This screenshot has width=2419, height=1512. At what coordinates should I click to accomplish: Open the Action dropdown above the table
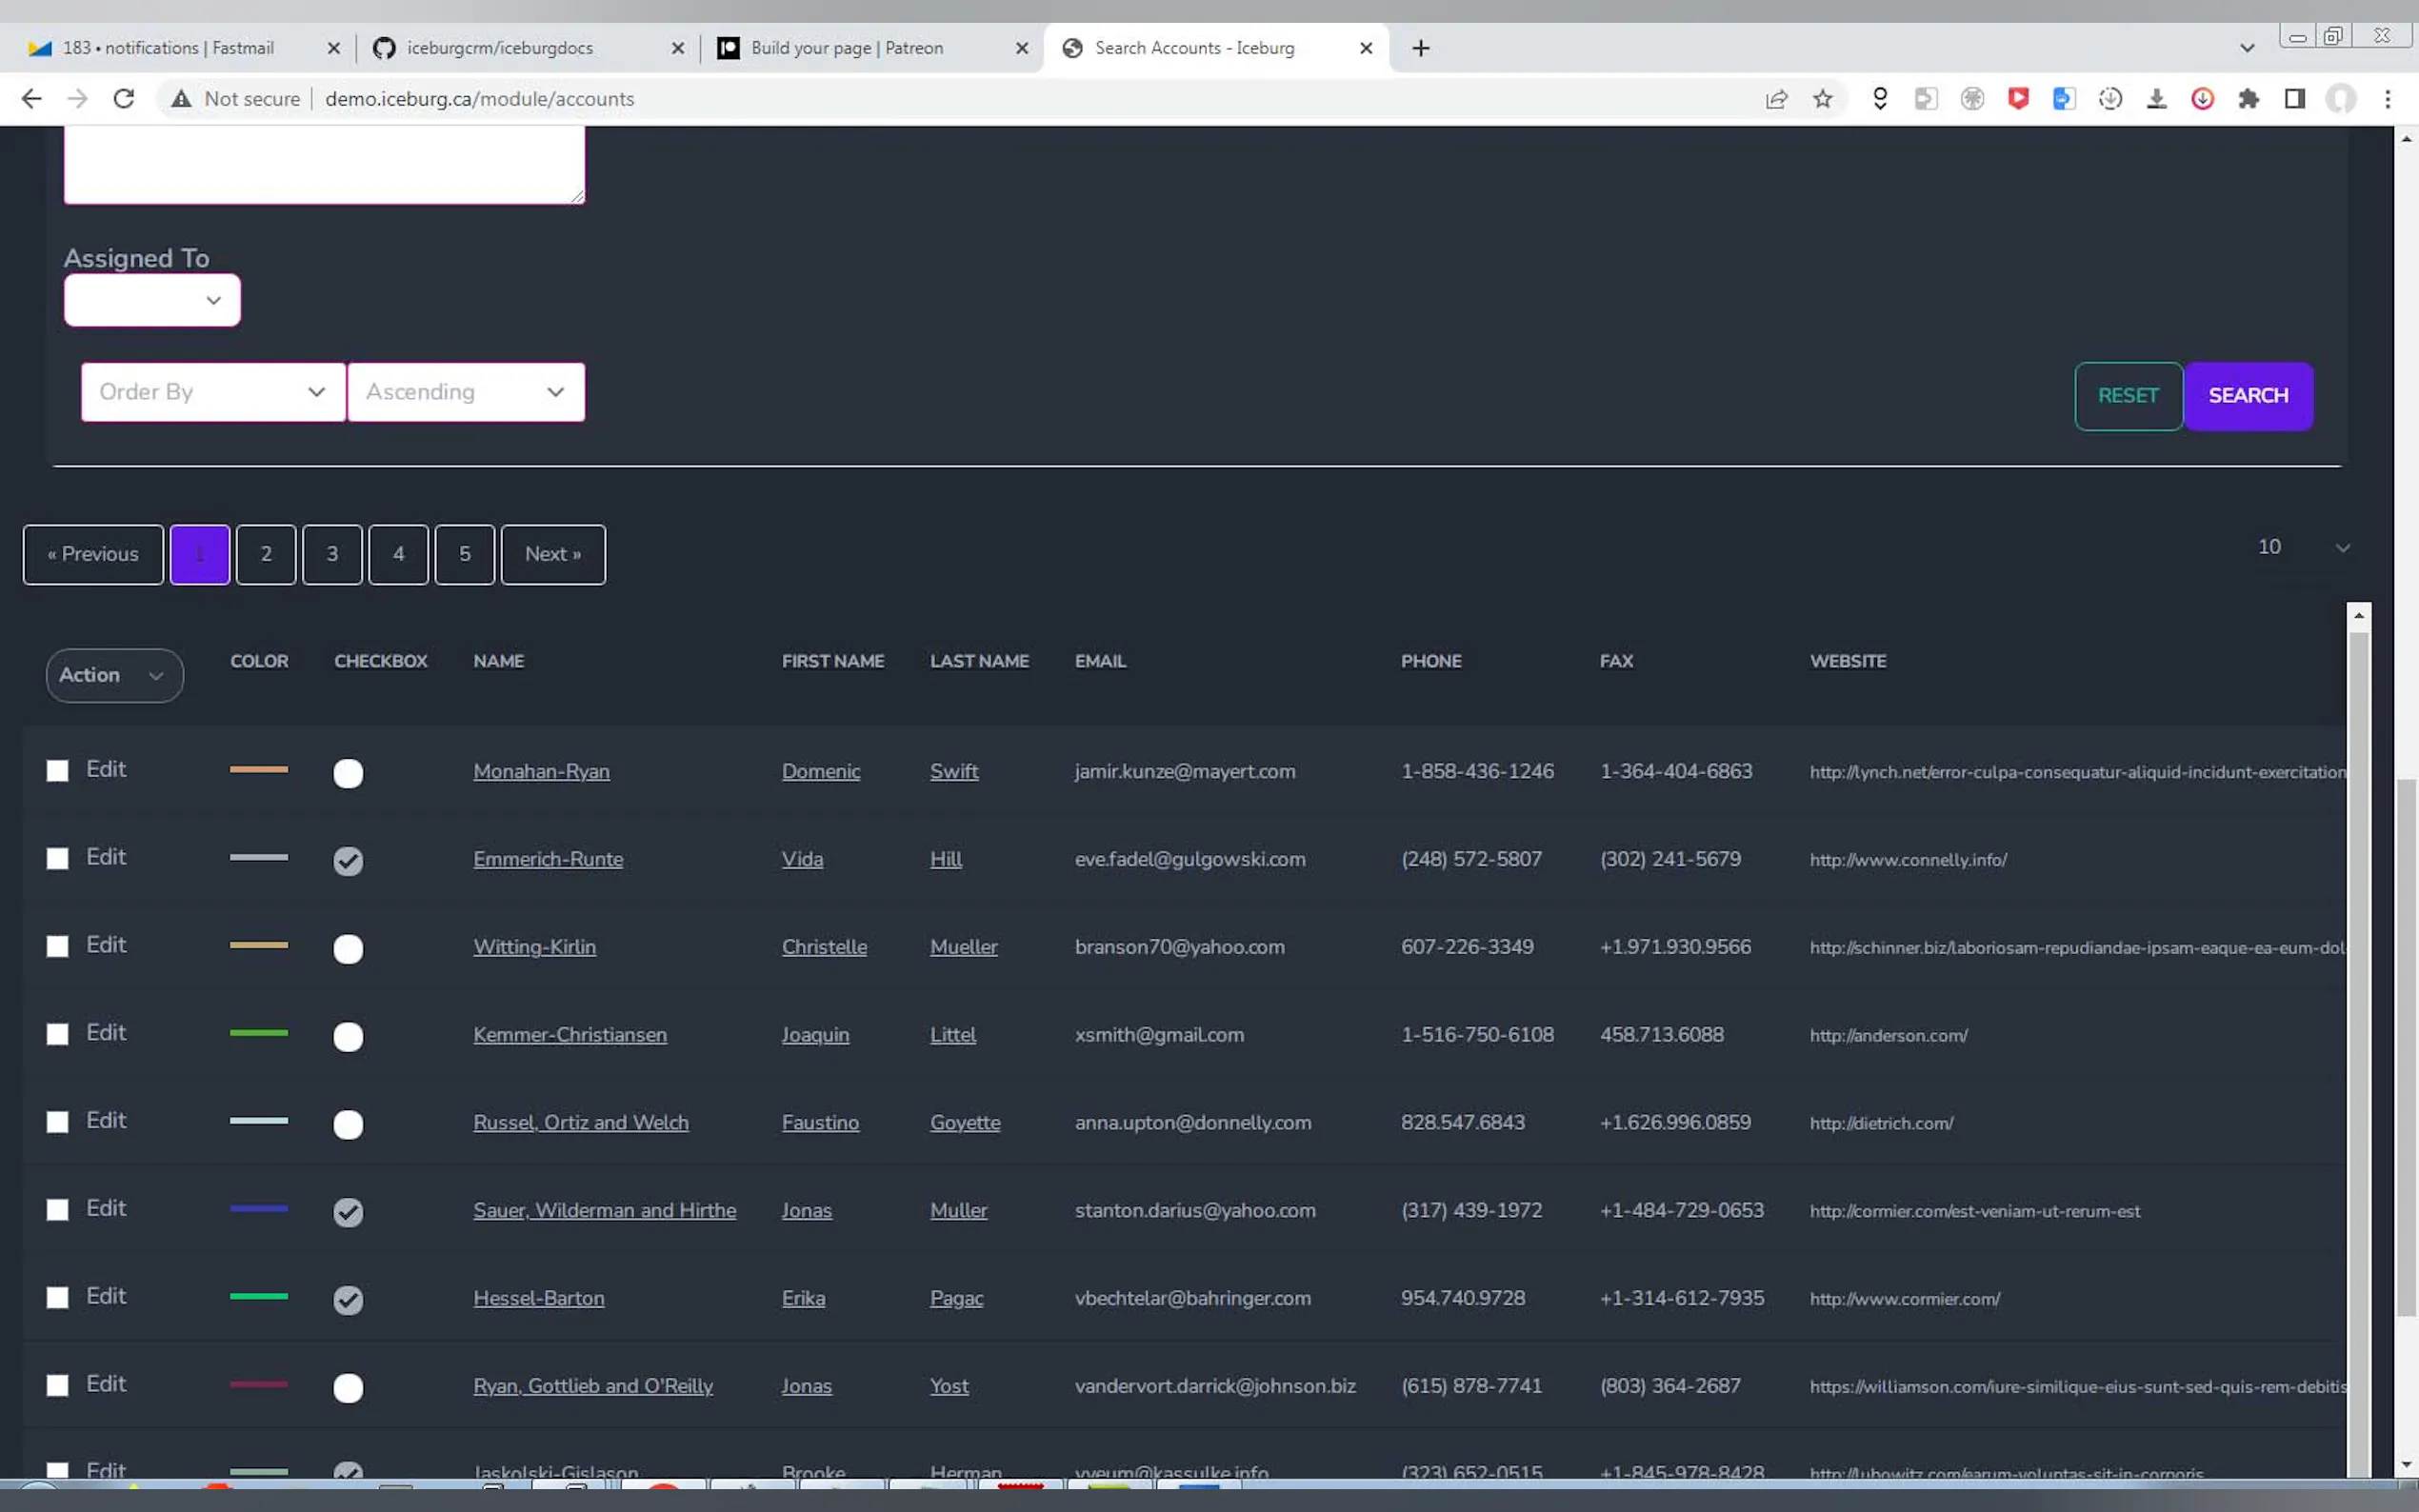(114, 675)
